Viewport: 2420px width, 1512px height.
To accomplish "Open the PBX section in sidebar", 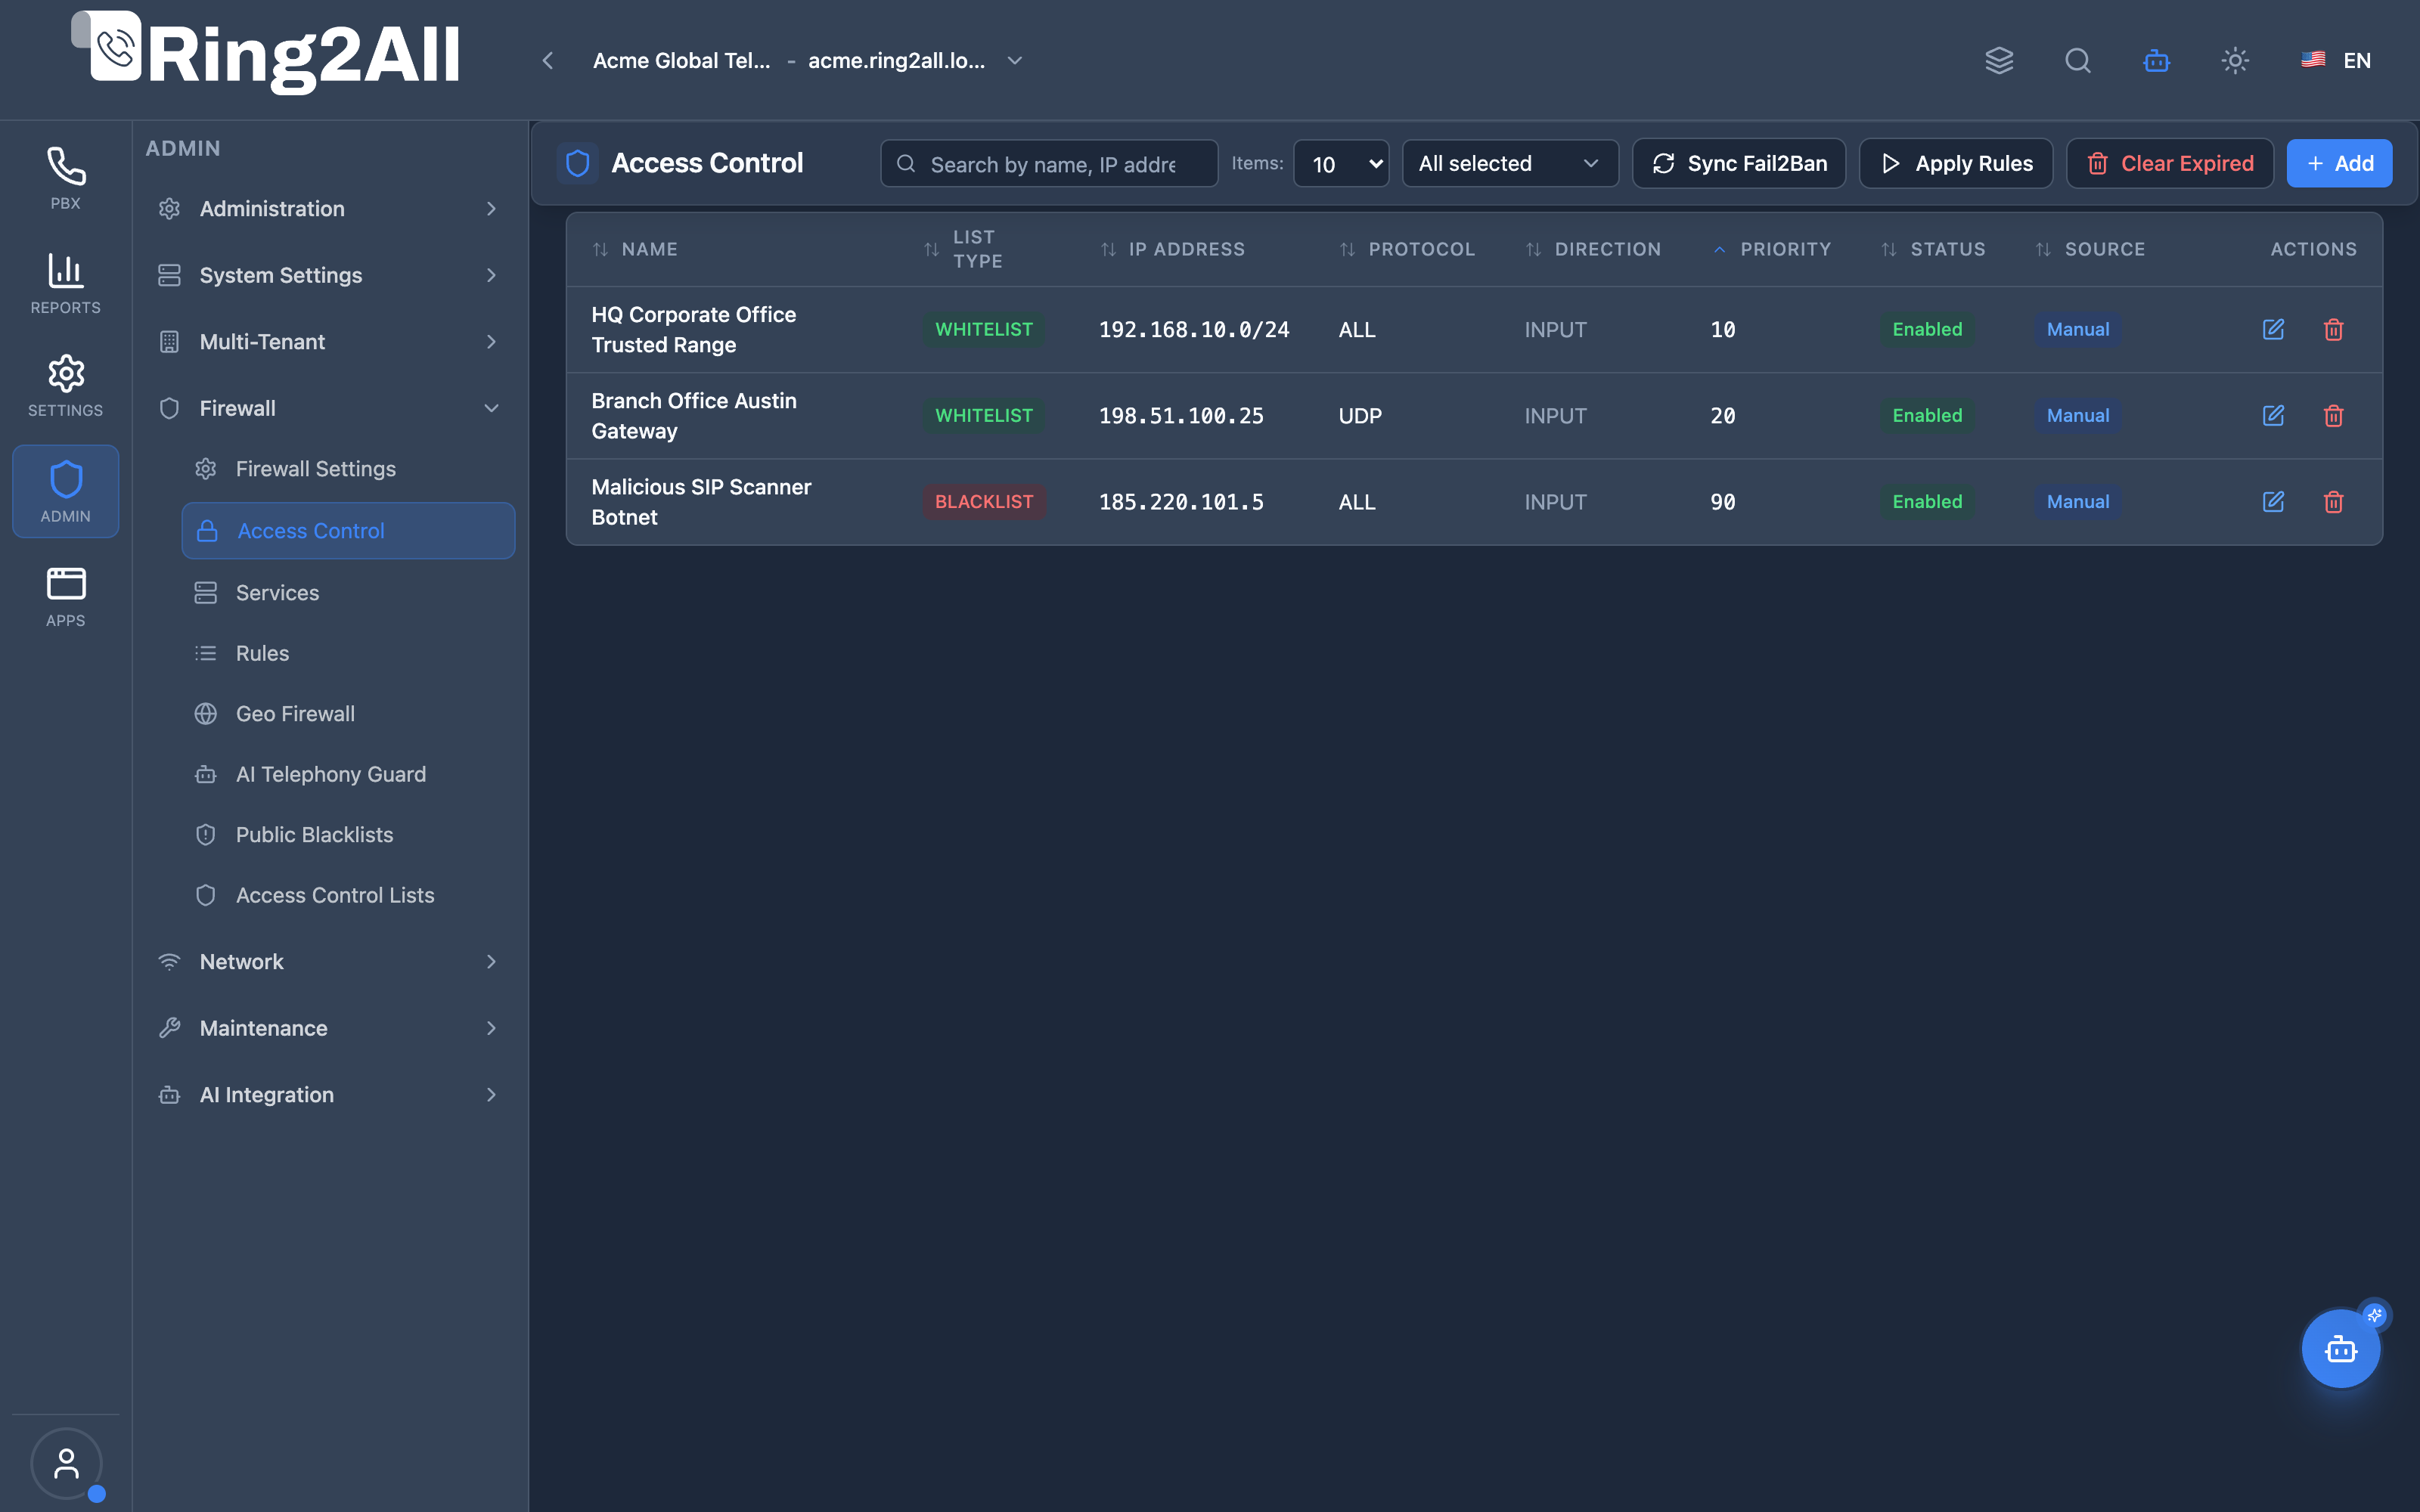I will pyautogui.click(x=65, y=178).
